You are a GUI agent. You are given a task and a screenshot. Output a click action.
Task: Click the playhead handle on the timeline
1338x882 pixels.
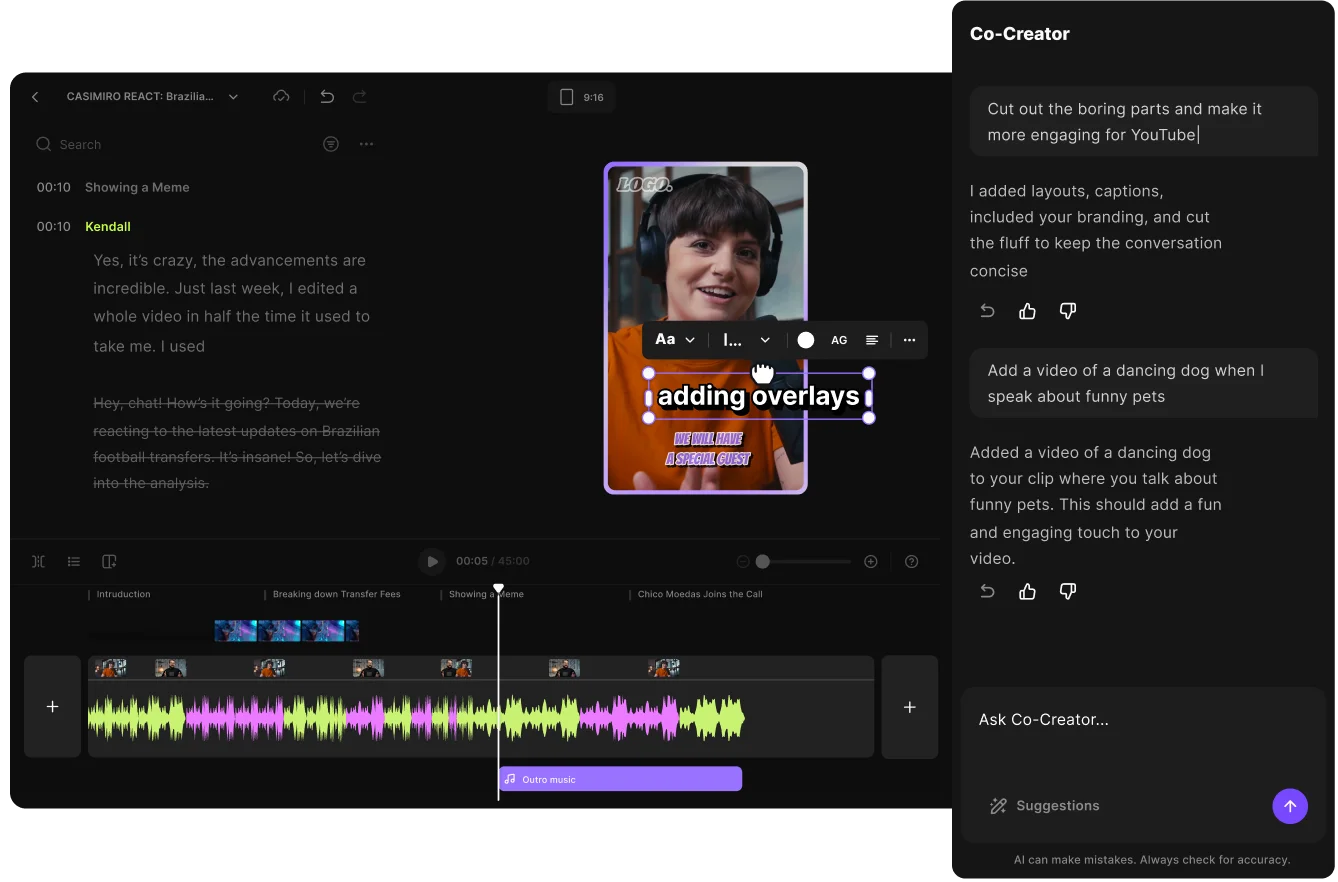click(498, 588)
